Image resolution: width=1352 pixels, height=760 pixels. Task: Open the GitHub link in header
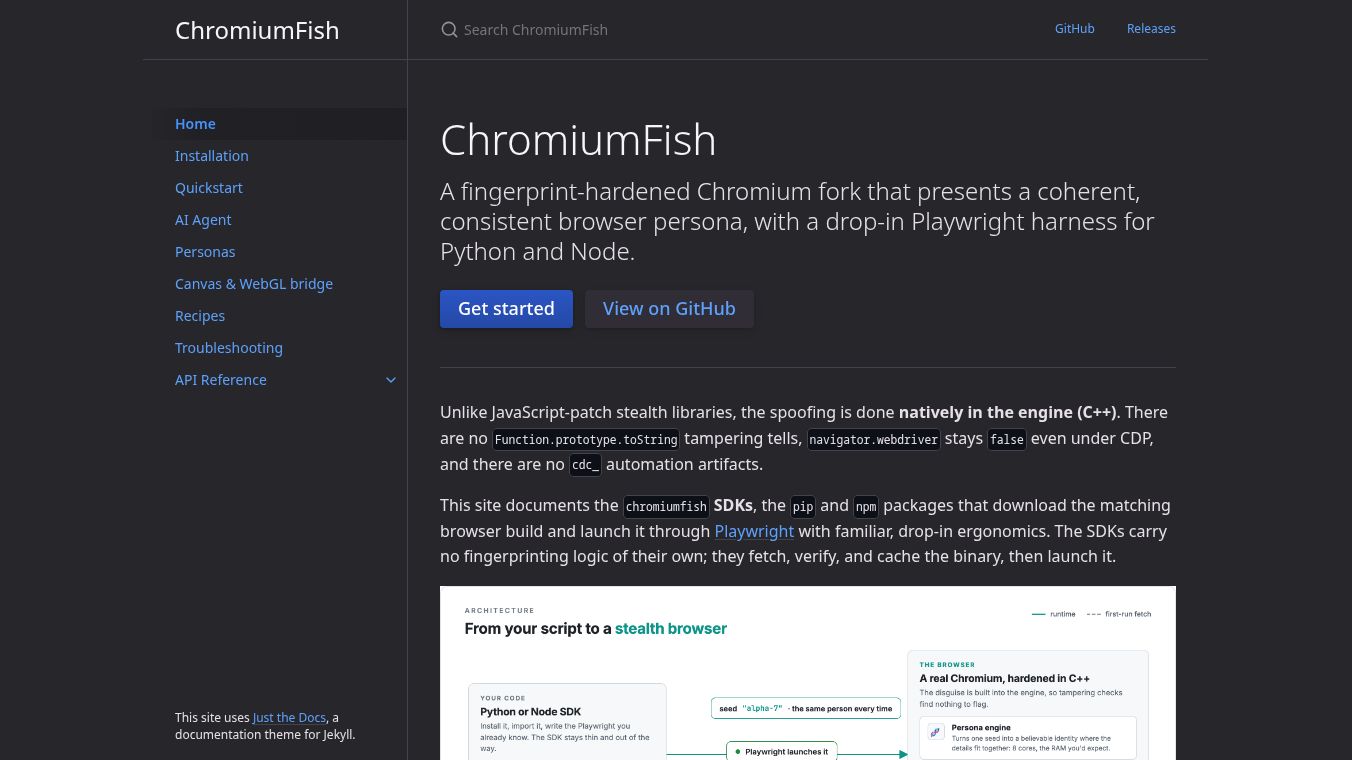click(x=1075, y=29)
